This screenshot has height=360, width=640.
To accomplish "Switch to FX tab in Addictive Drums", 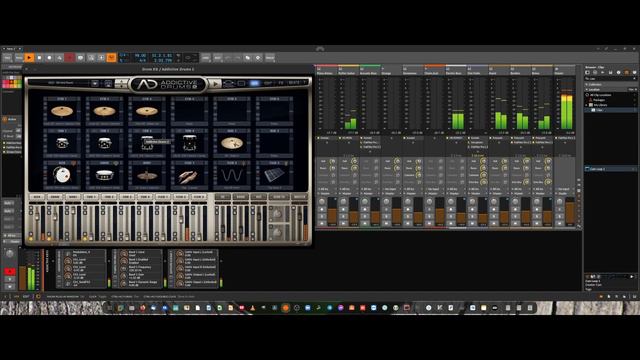I will pos(281,83).
